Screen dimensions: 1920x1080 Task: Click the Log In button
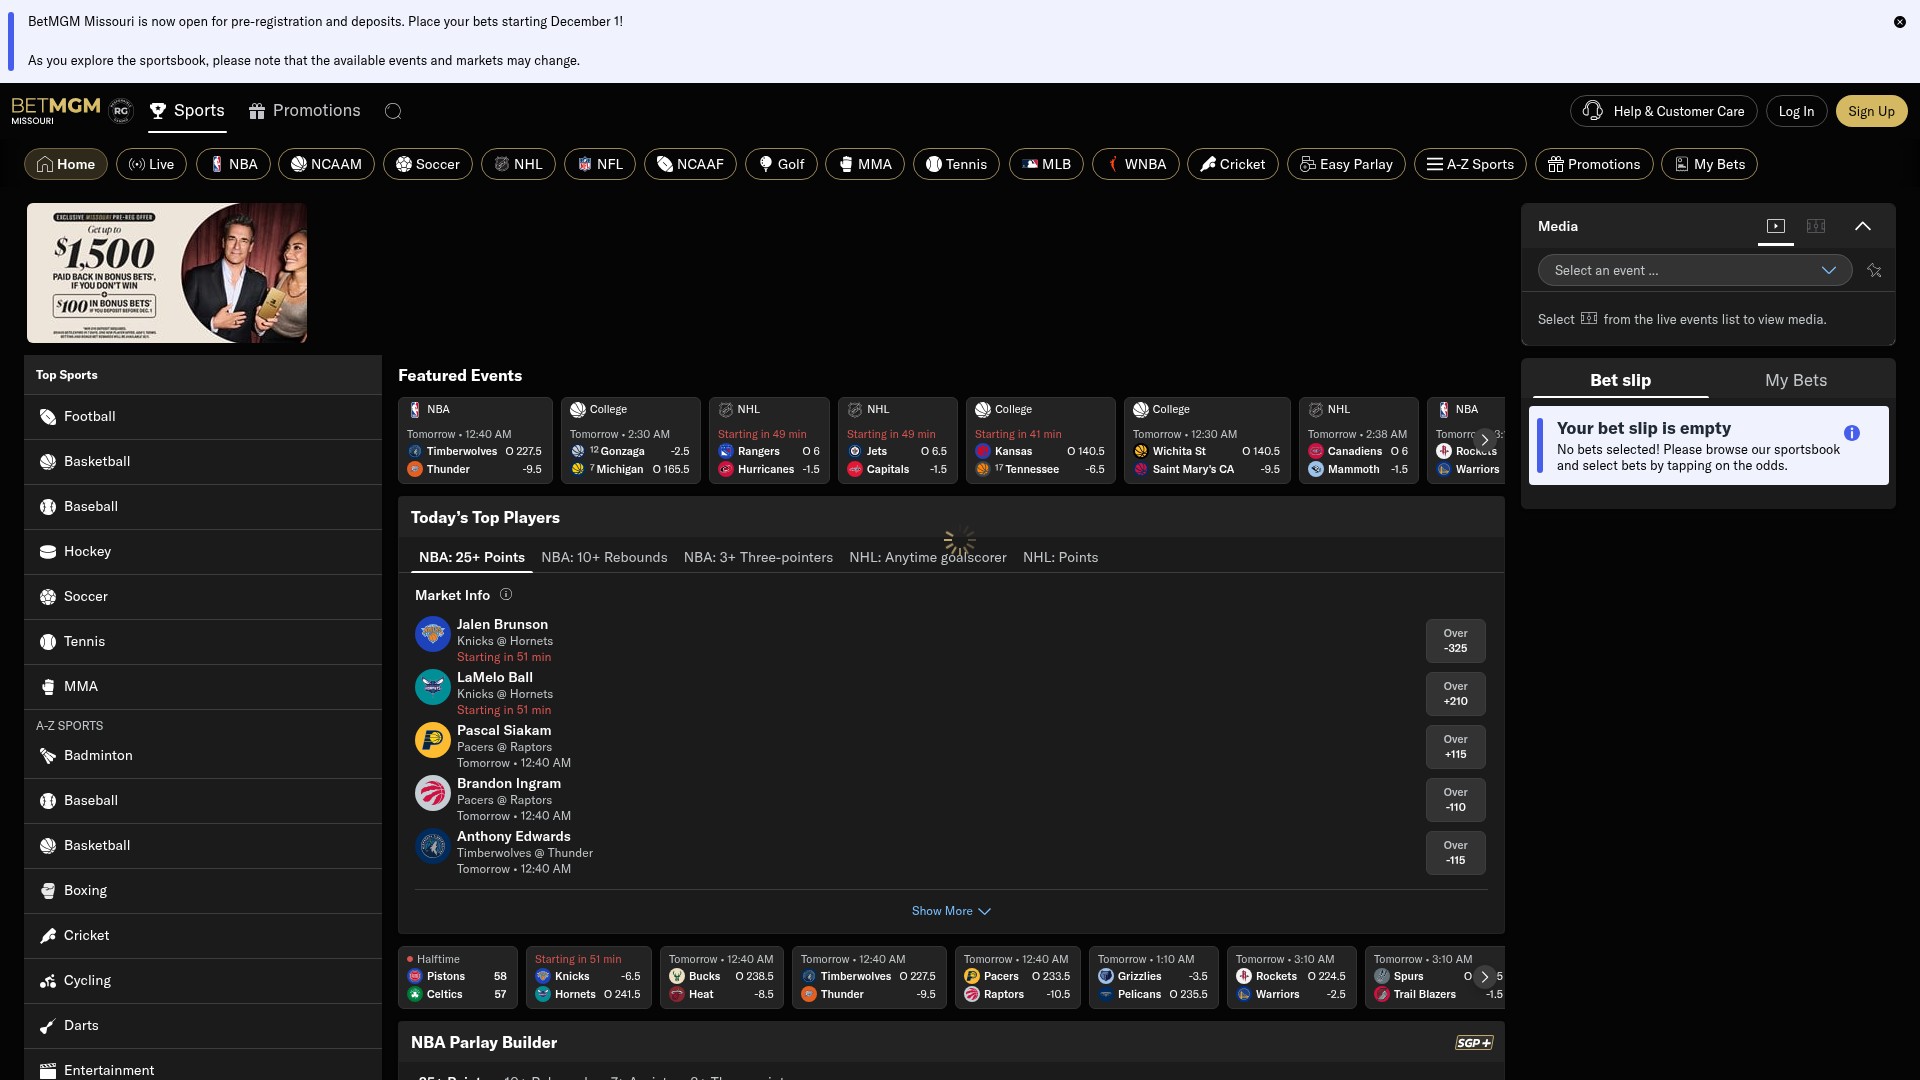tap(1796, 111)
